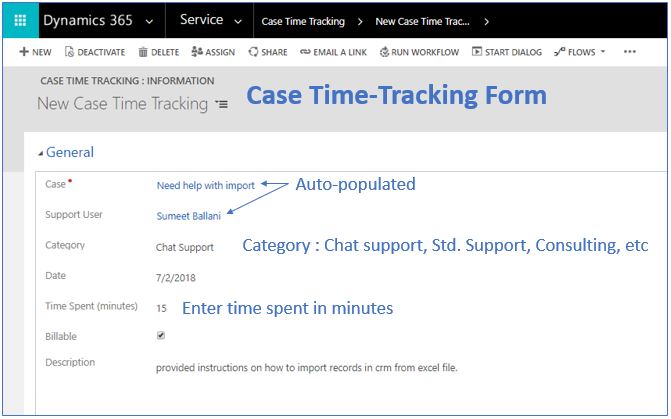Expand chevron after New Case Time Trac...
Image resolution: width=671 pixels, height=419 pixels.
point(487,21)
